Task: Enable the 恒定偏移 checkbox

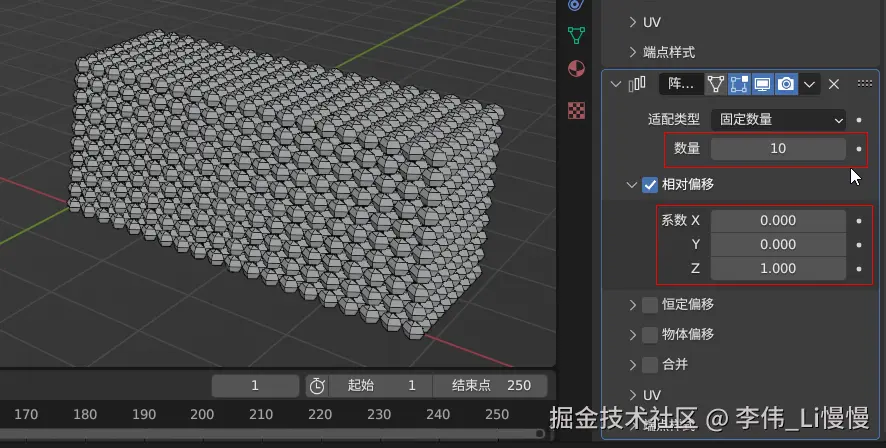Action: coord(650,305)
